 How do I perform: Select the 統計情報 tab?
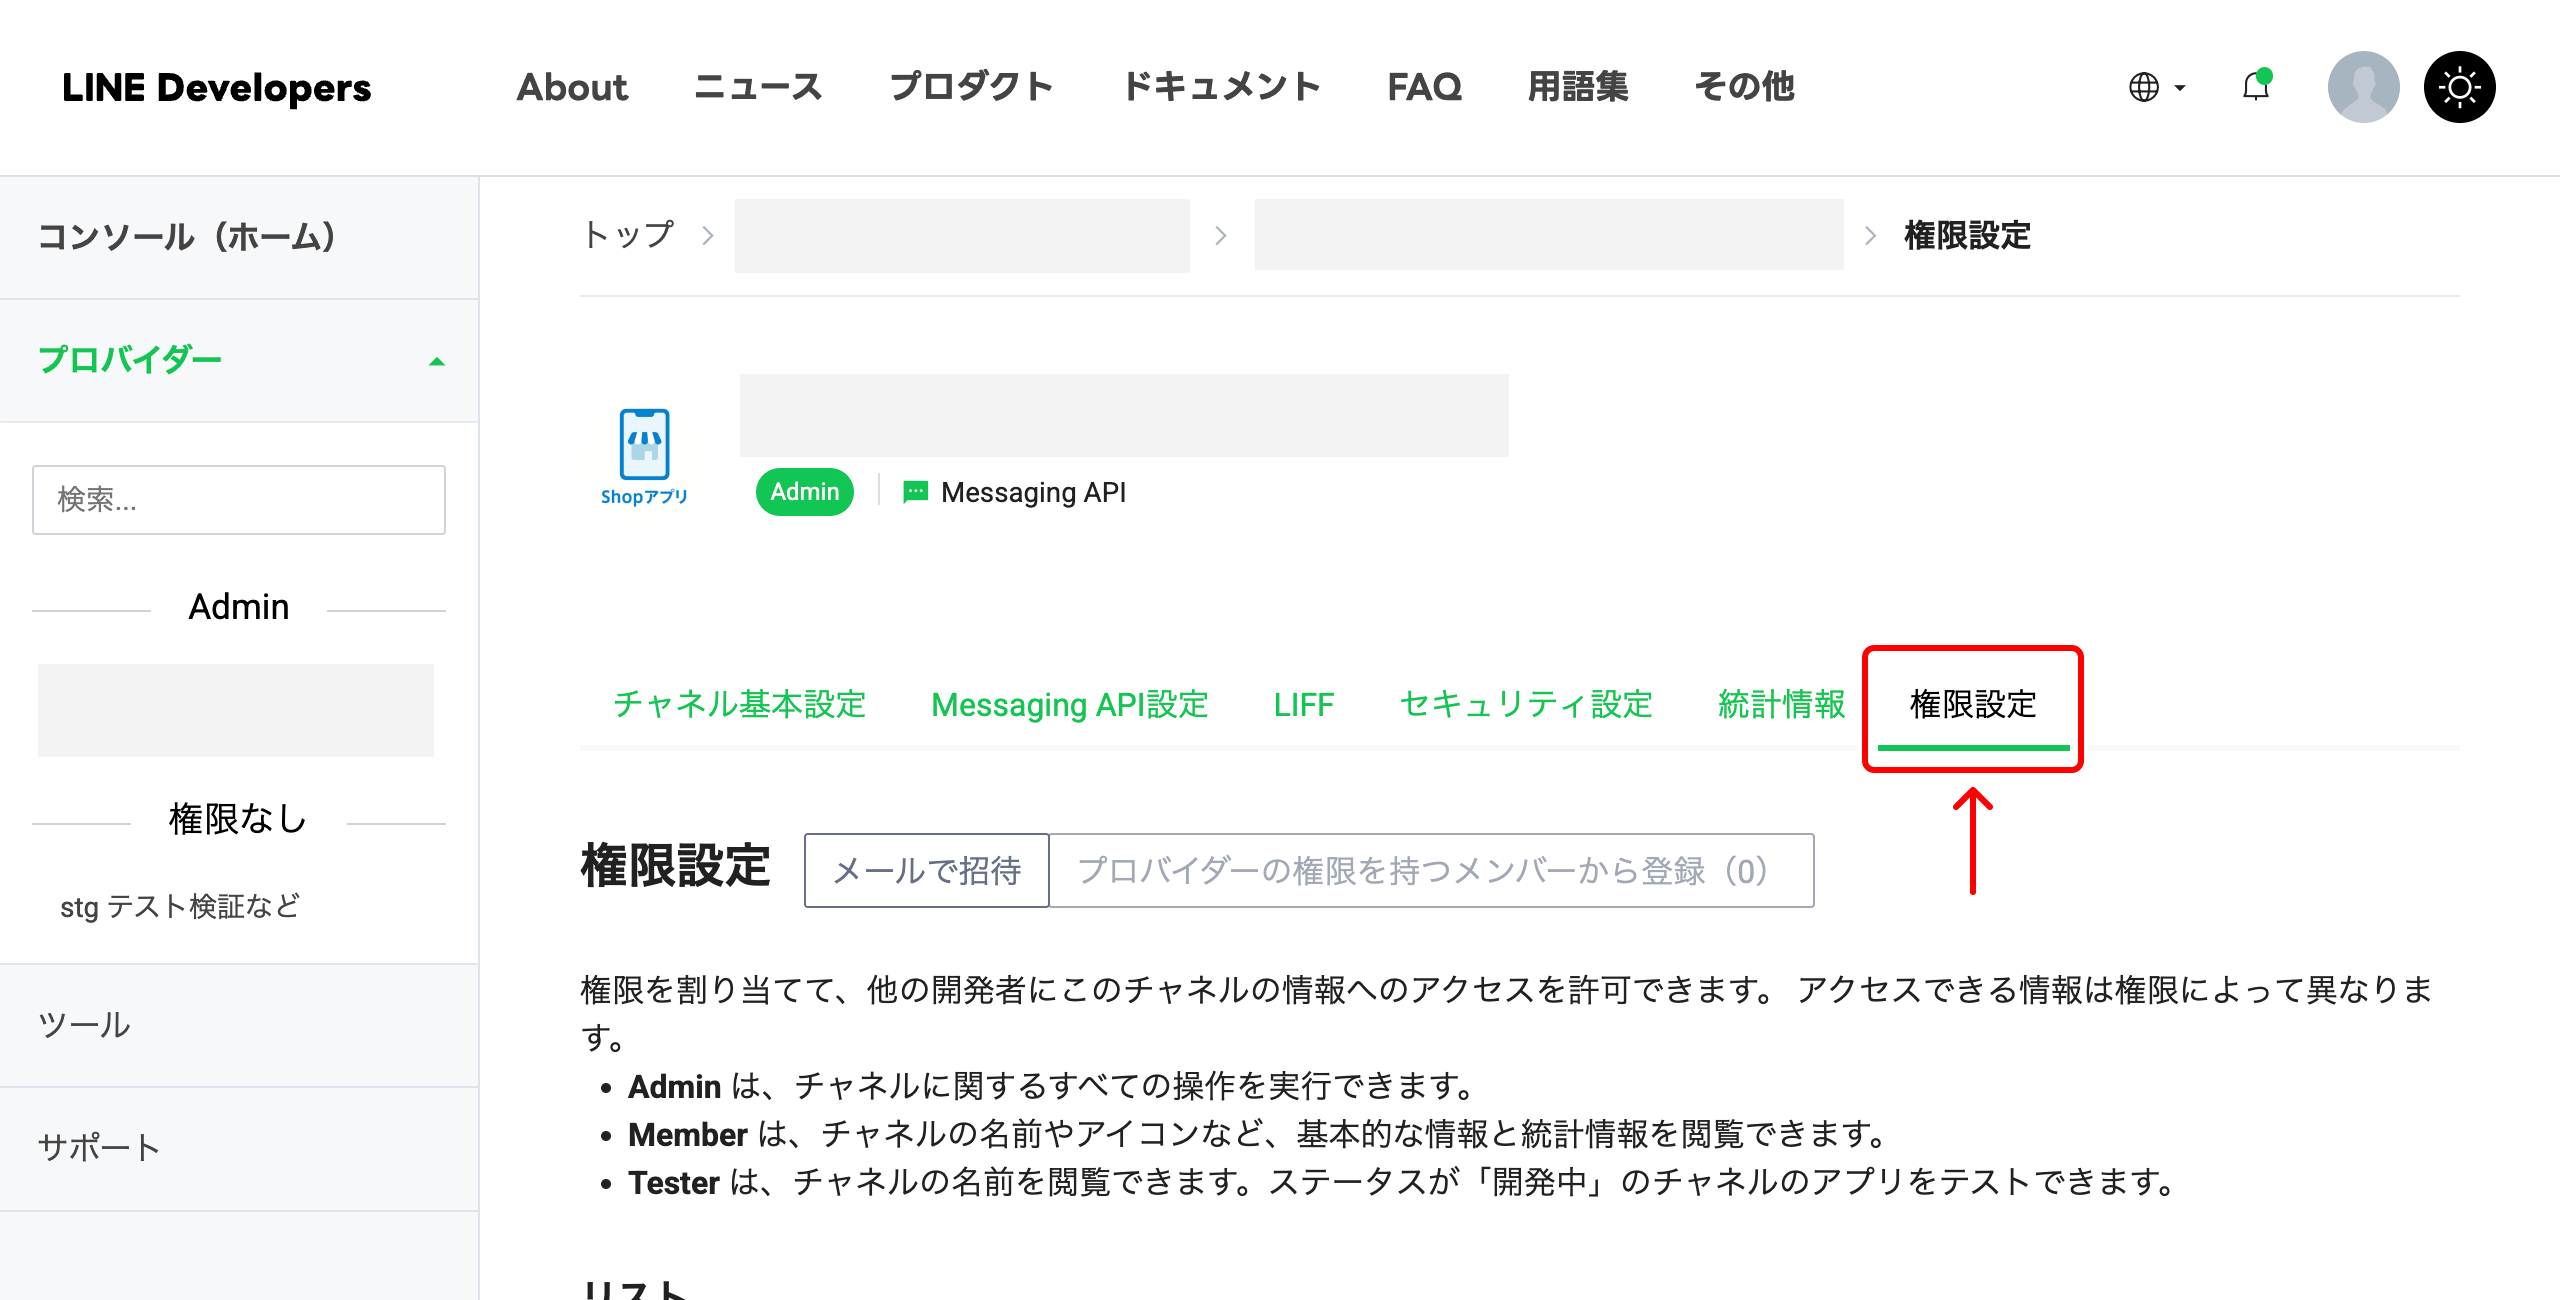point(1782,705)
